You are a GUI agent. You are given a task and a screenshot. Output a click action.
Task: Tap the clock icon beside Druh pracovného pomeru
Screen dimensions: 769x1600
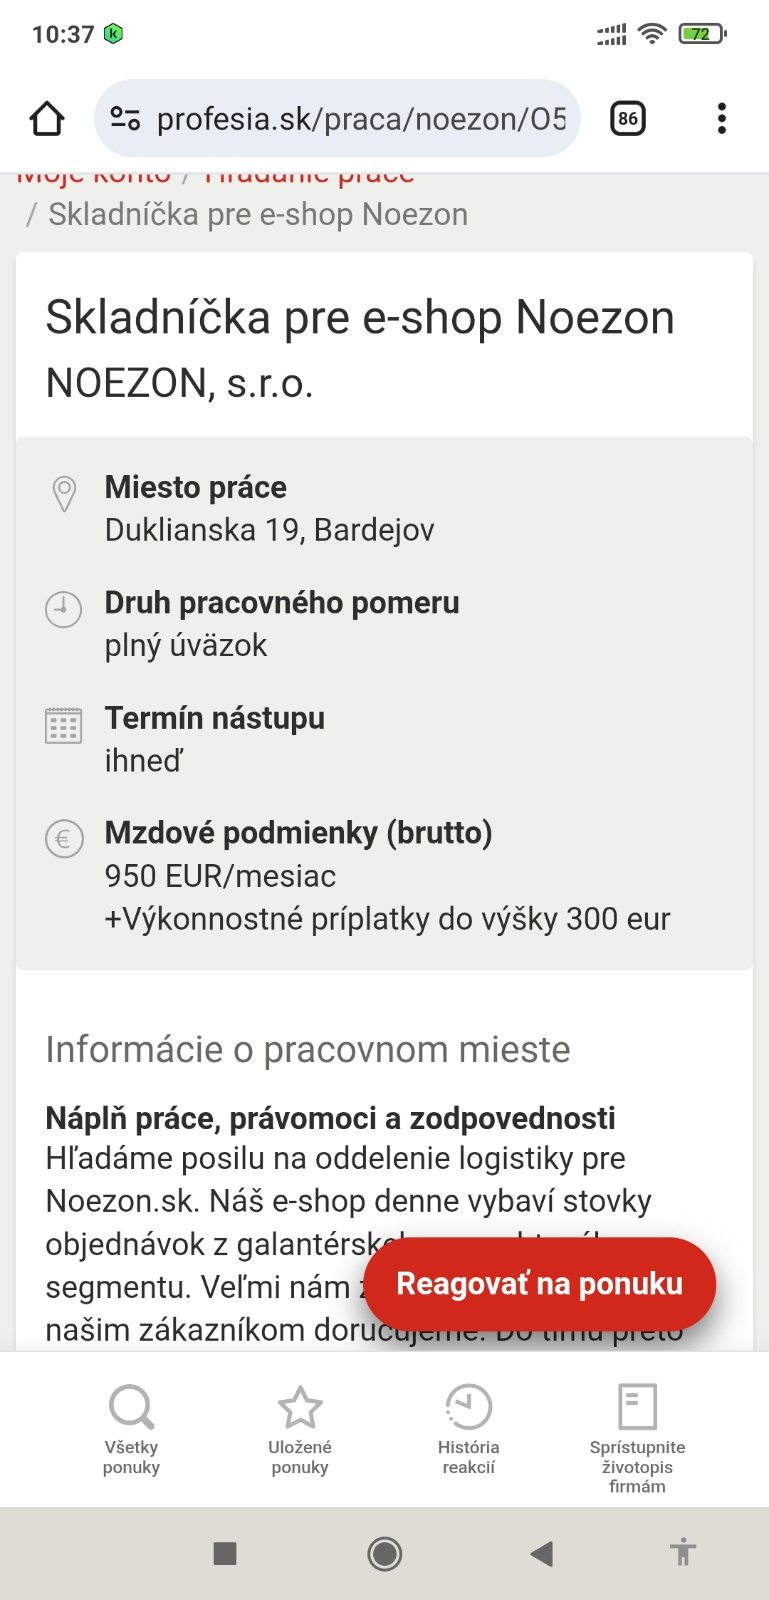(64, 609)
